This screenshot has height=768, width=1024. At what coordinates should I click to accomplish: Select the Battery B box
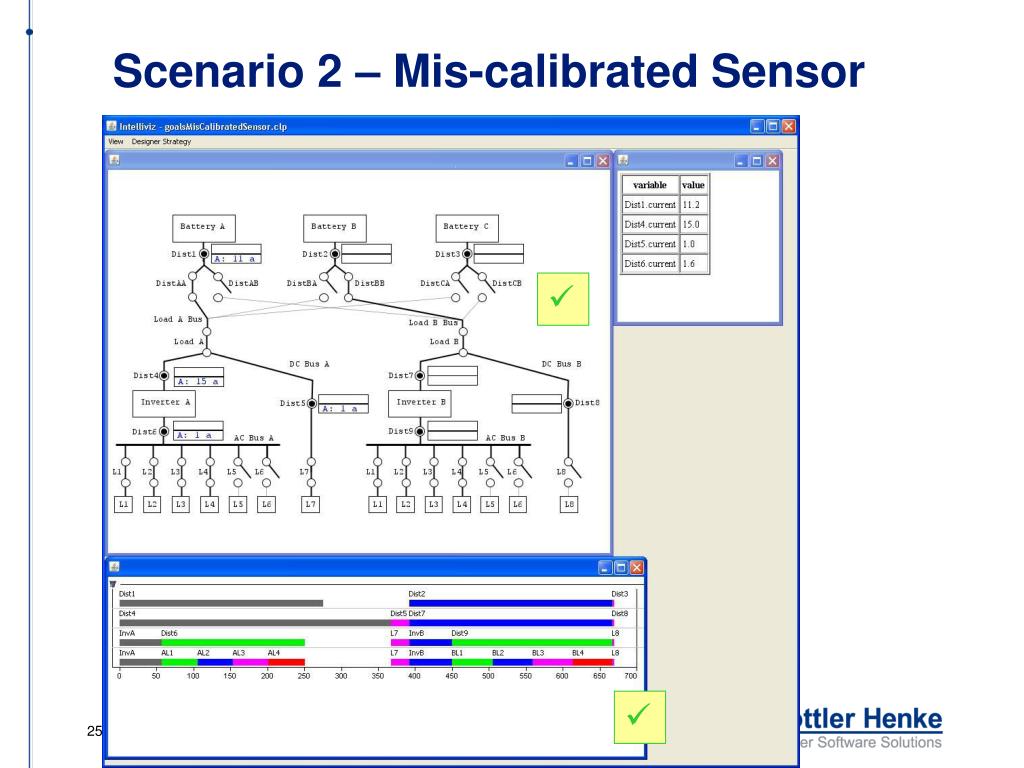point(334,228)
